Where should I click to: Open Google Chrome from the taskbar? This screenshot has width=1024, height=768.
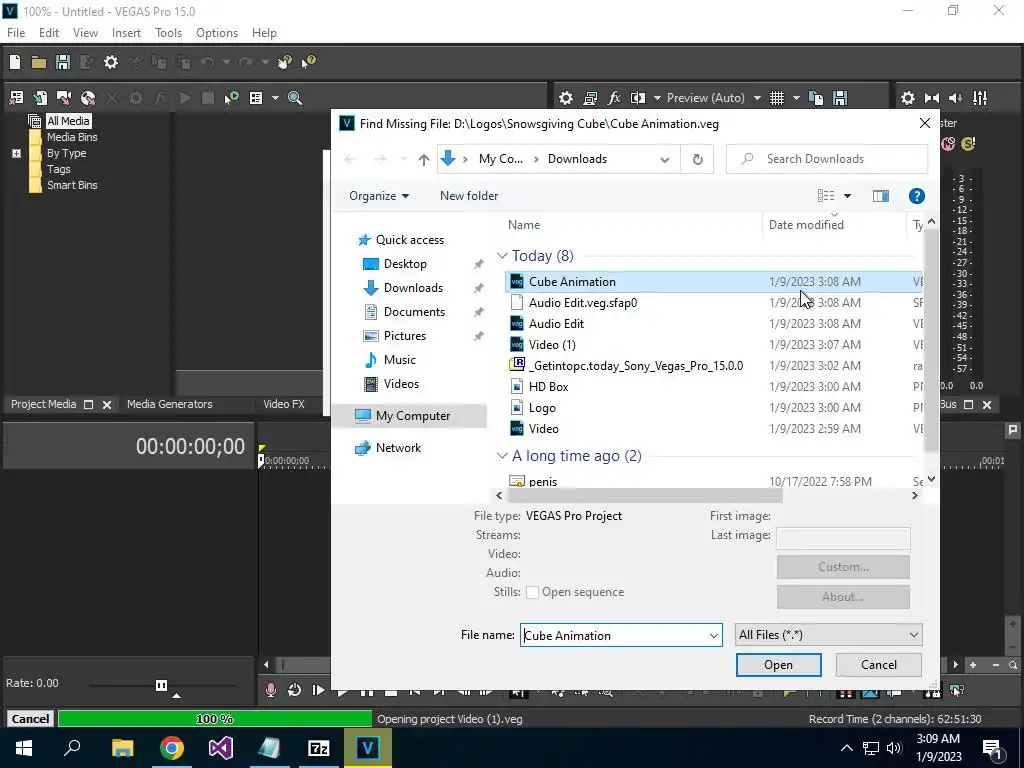click(172, 748)
